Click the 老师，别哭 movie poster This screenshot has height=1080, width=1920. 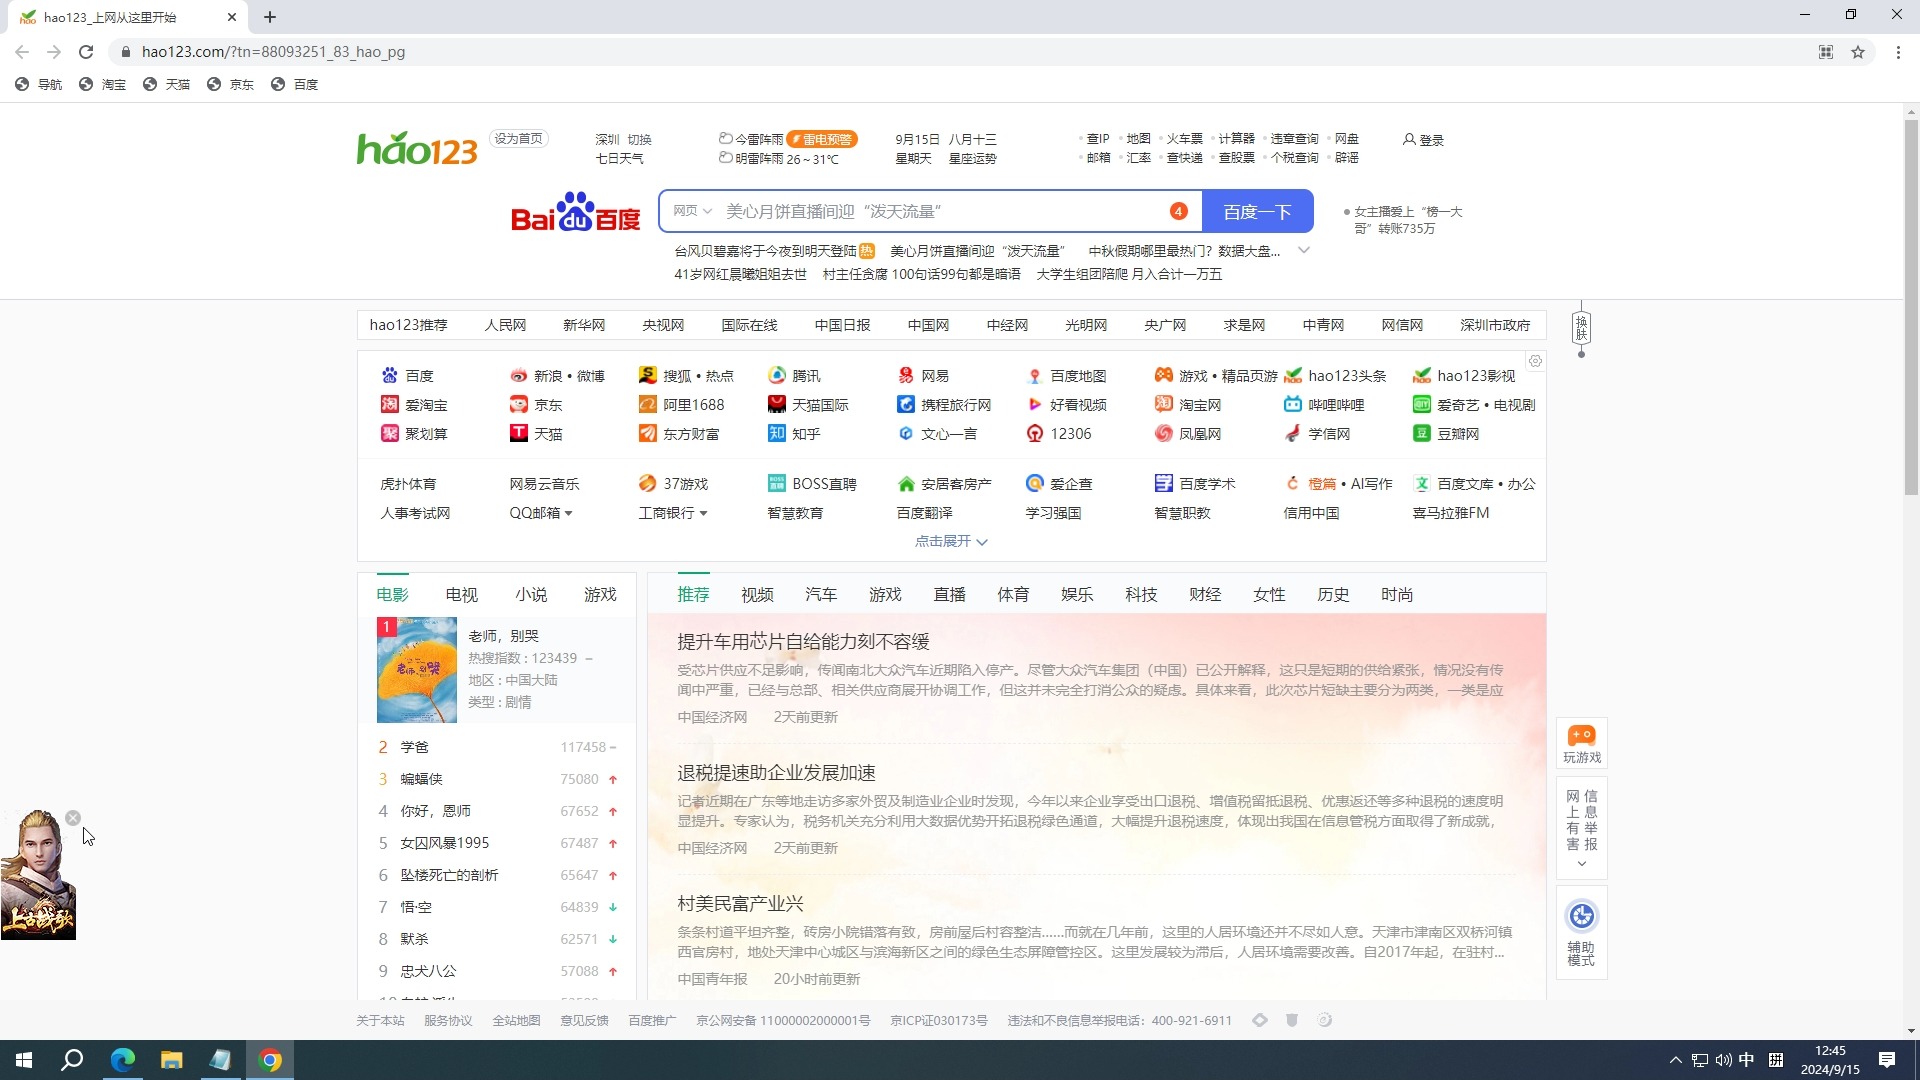[416, 670]
